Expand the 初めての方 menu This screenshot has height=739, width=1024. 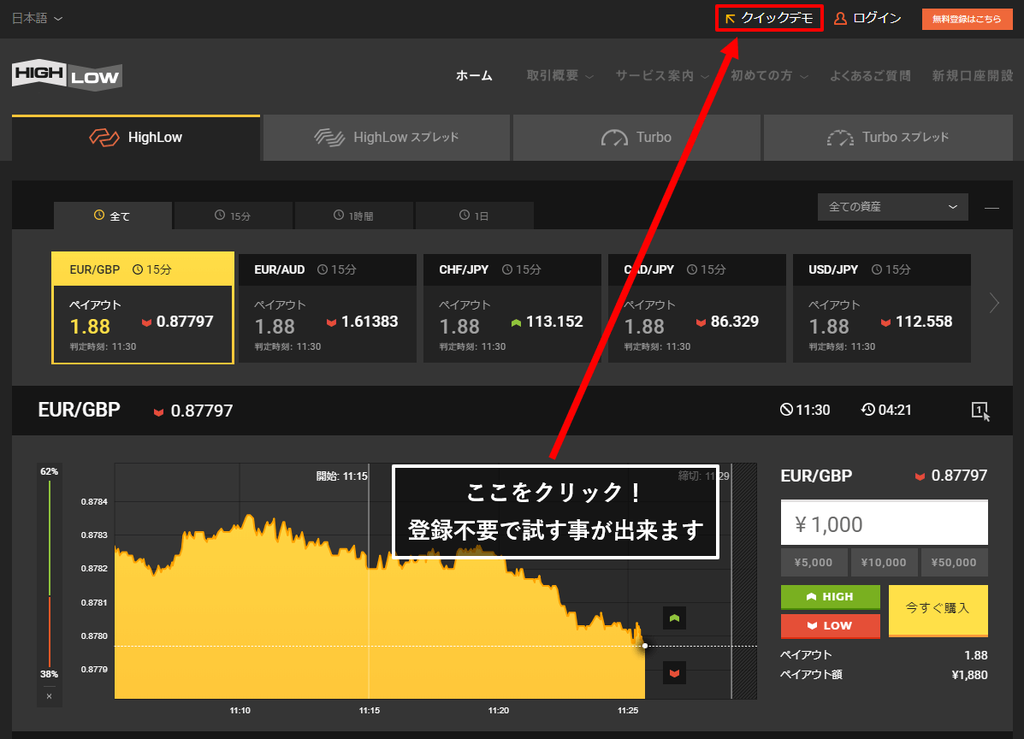tap(769, 76)
